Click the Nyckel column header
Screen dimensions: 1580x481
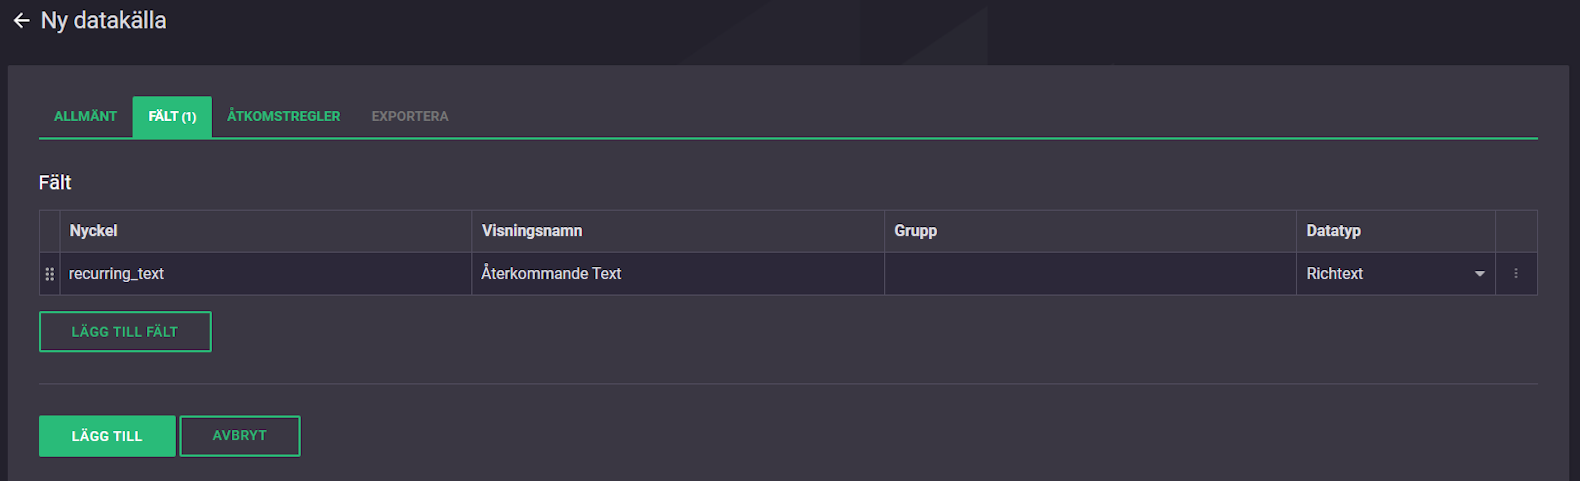(94, 231)
